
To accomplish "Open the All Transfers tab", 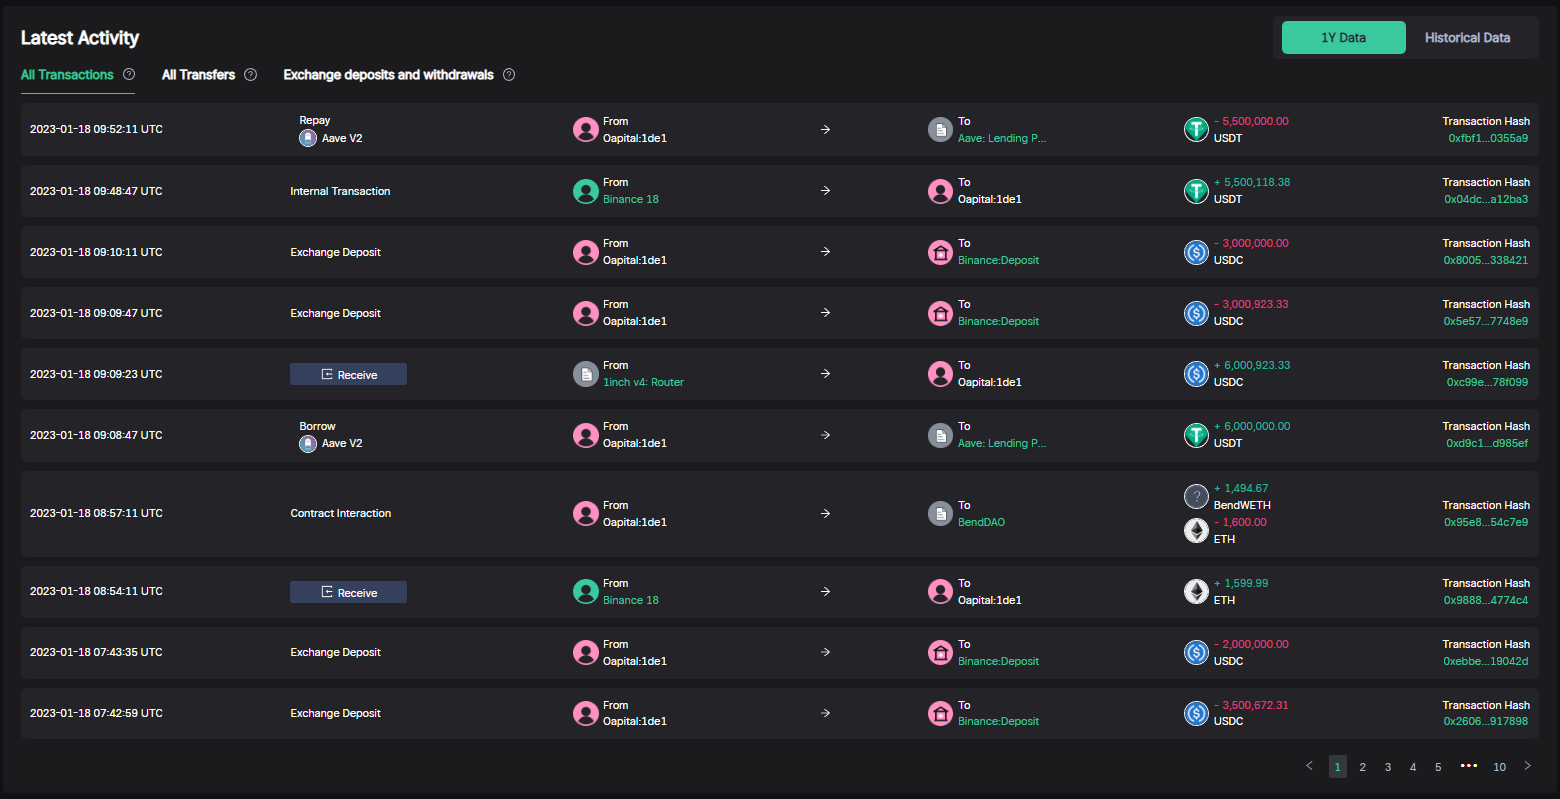I will [x=198, y=74].
